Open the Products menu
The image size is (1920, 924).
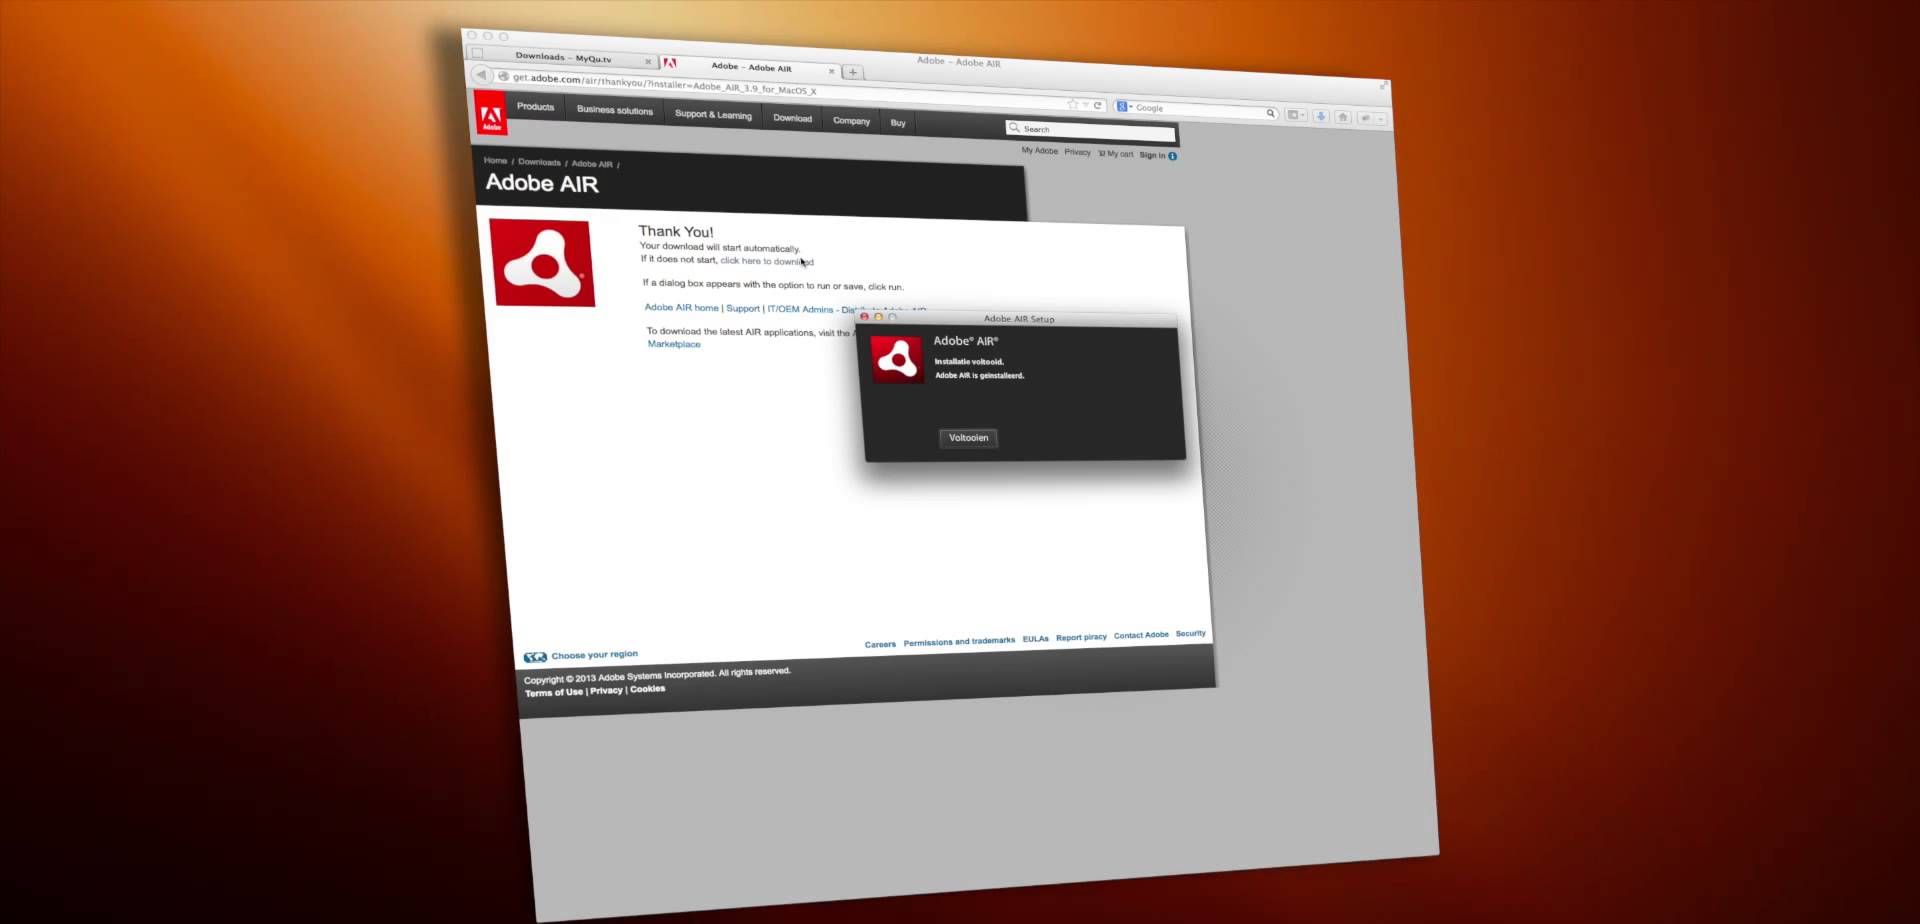click(x=535, y=107)
